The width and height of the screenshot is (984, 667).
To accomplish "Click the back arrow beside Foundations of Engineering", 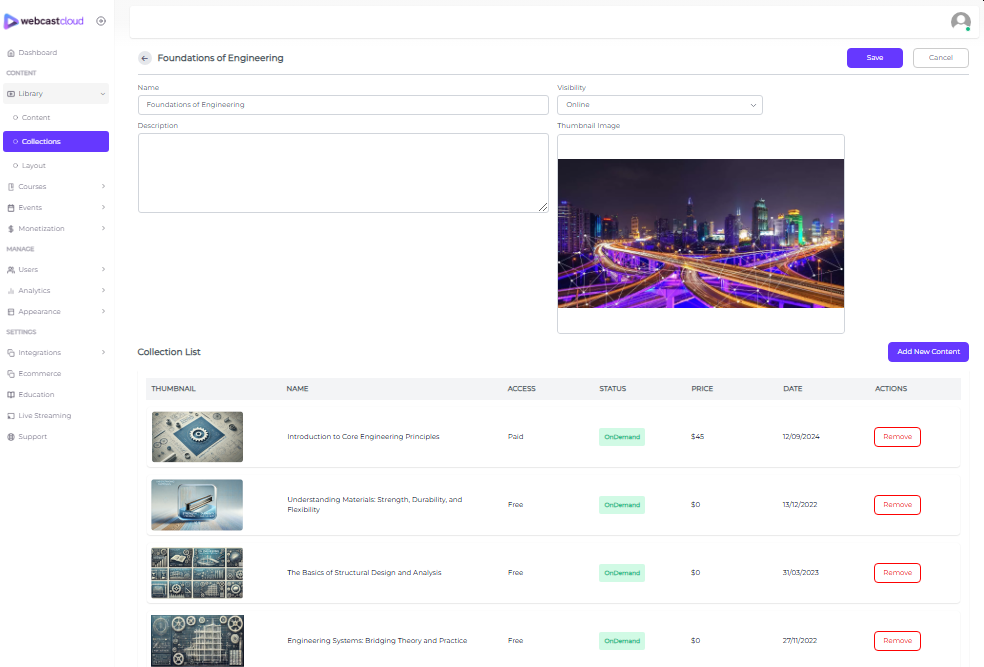I will pos(144,58).
